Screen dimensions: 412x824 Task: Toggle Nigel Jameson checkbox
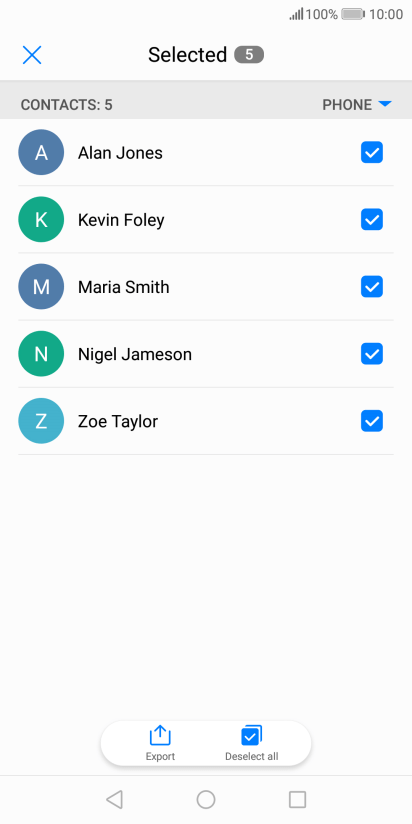coord(372,354)
